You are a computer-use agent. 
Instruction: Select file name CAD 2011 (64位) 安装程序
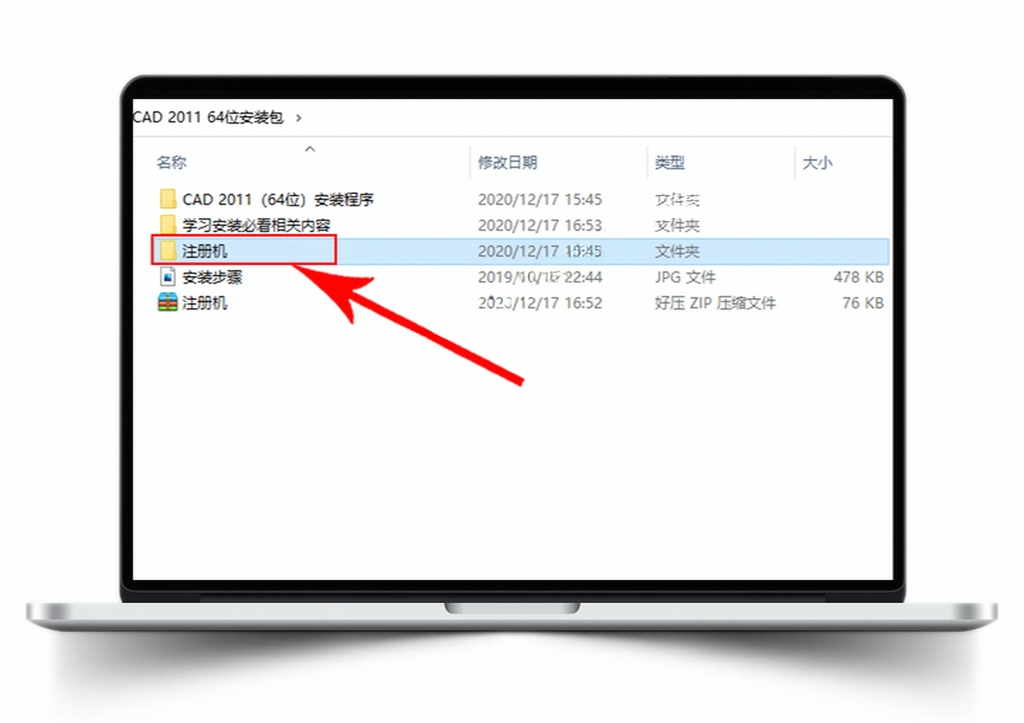[x=278, y=199]
